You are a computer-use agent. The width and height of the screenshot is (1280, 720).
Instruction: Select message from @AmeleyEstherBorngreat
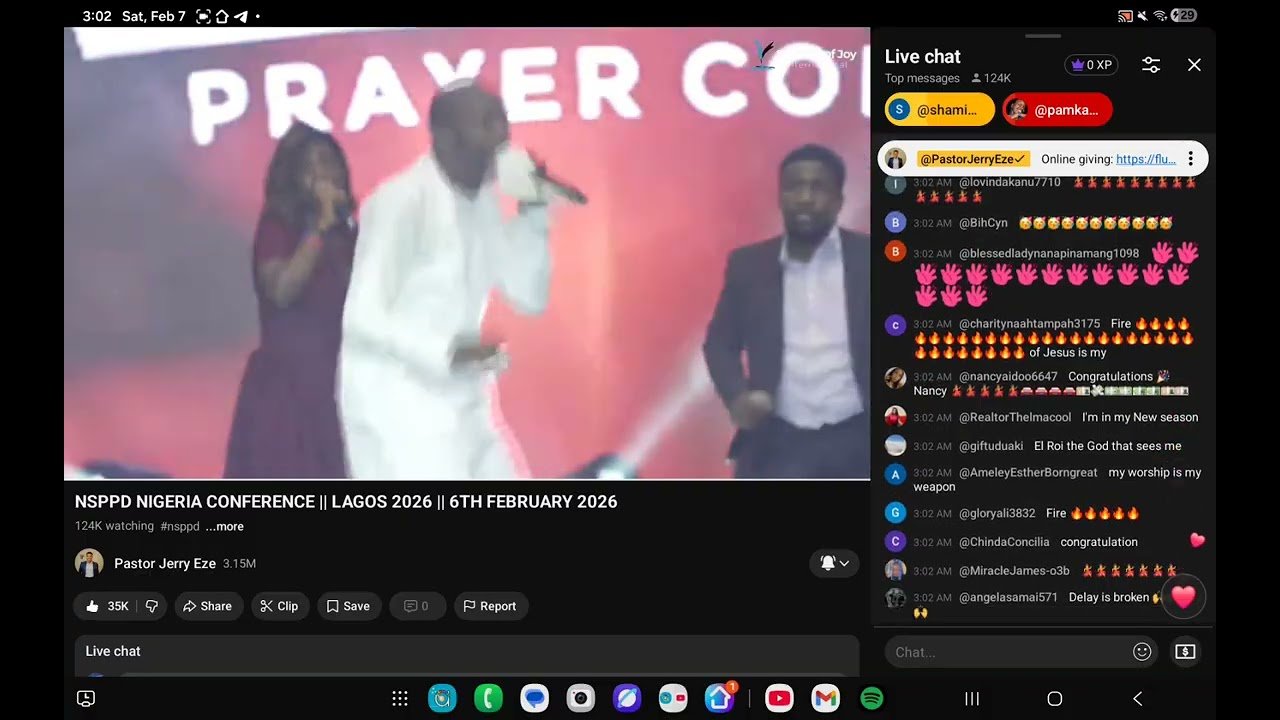click(1044, 480)
